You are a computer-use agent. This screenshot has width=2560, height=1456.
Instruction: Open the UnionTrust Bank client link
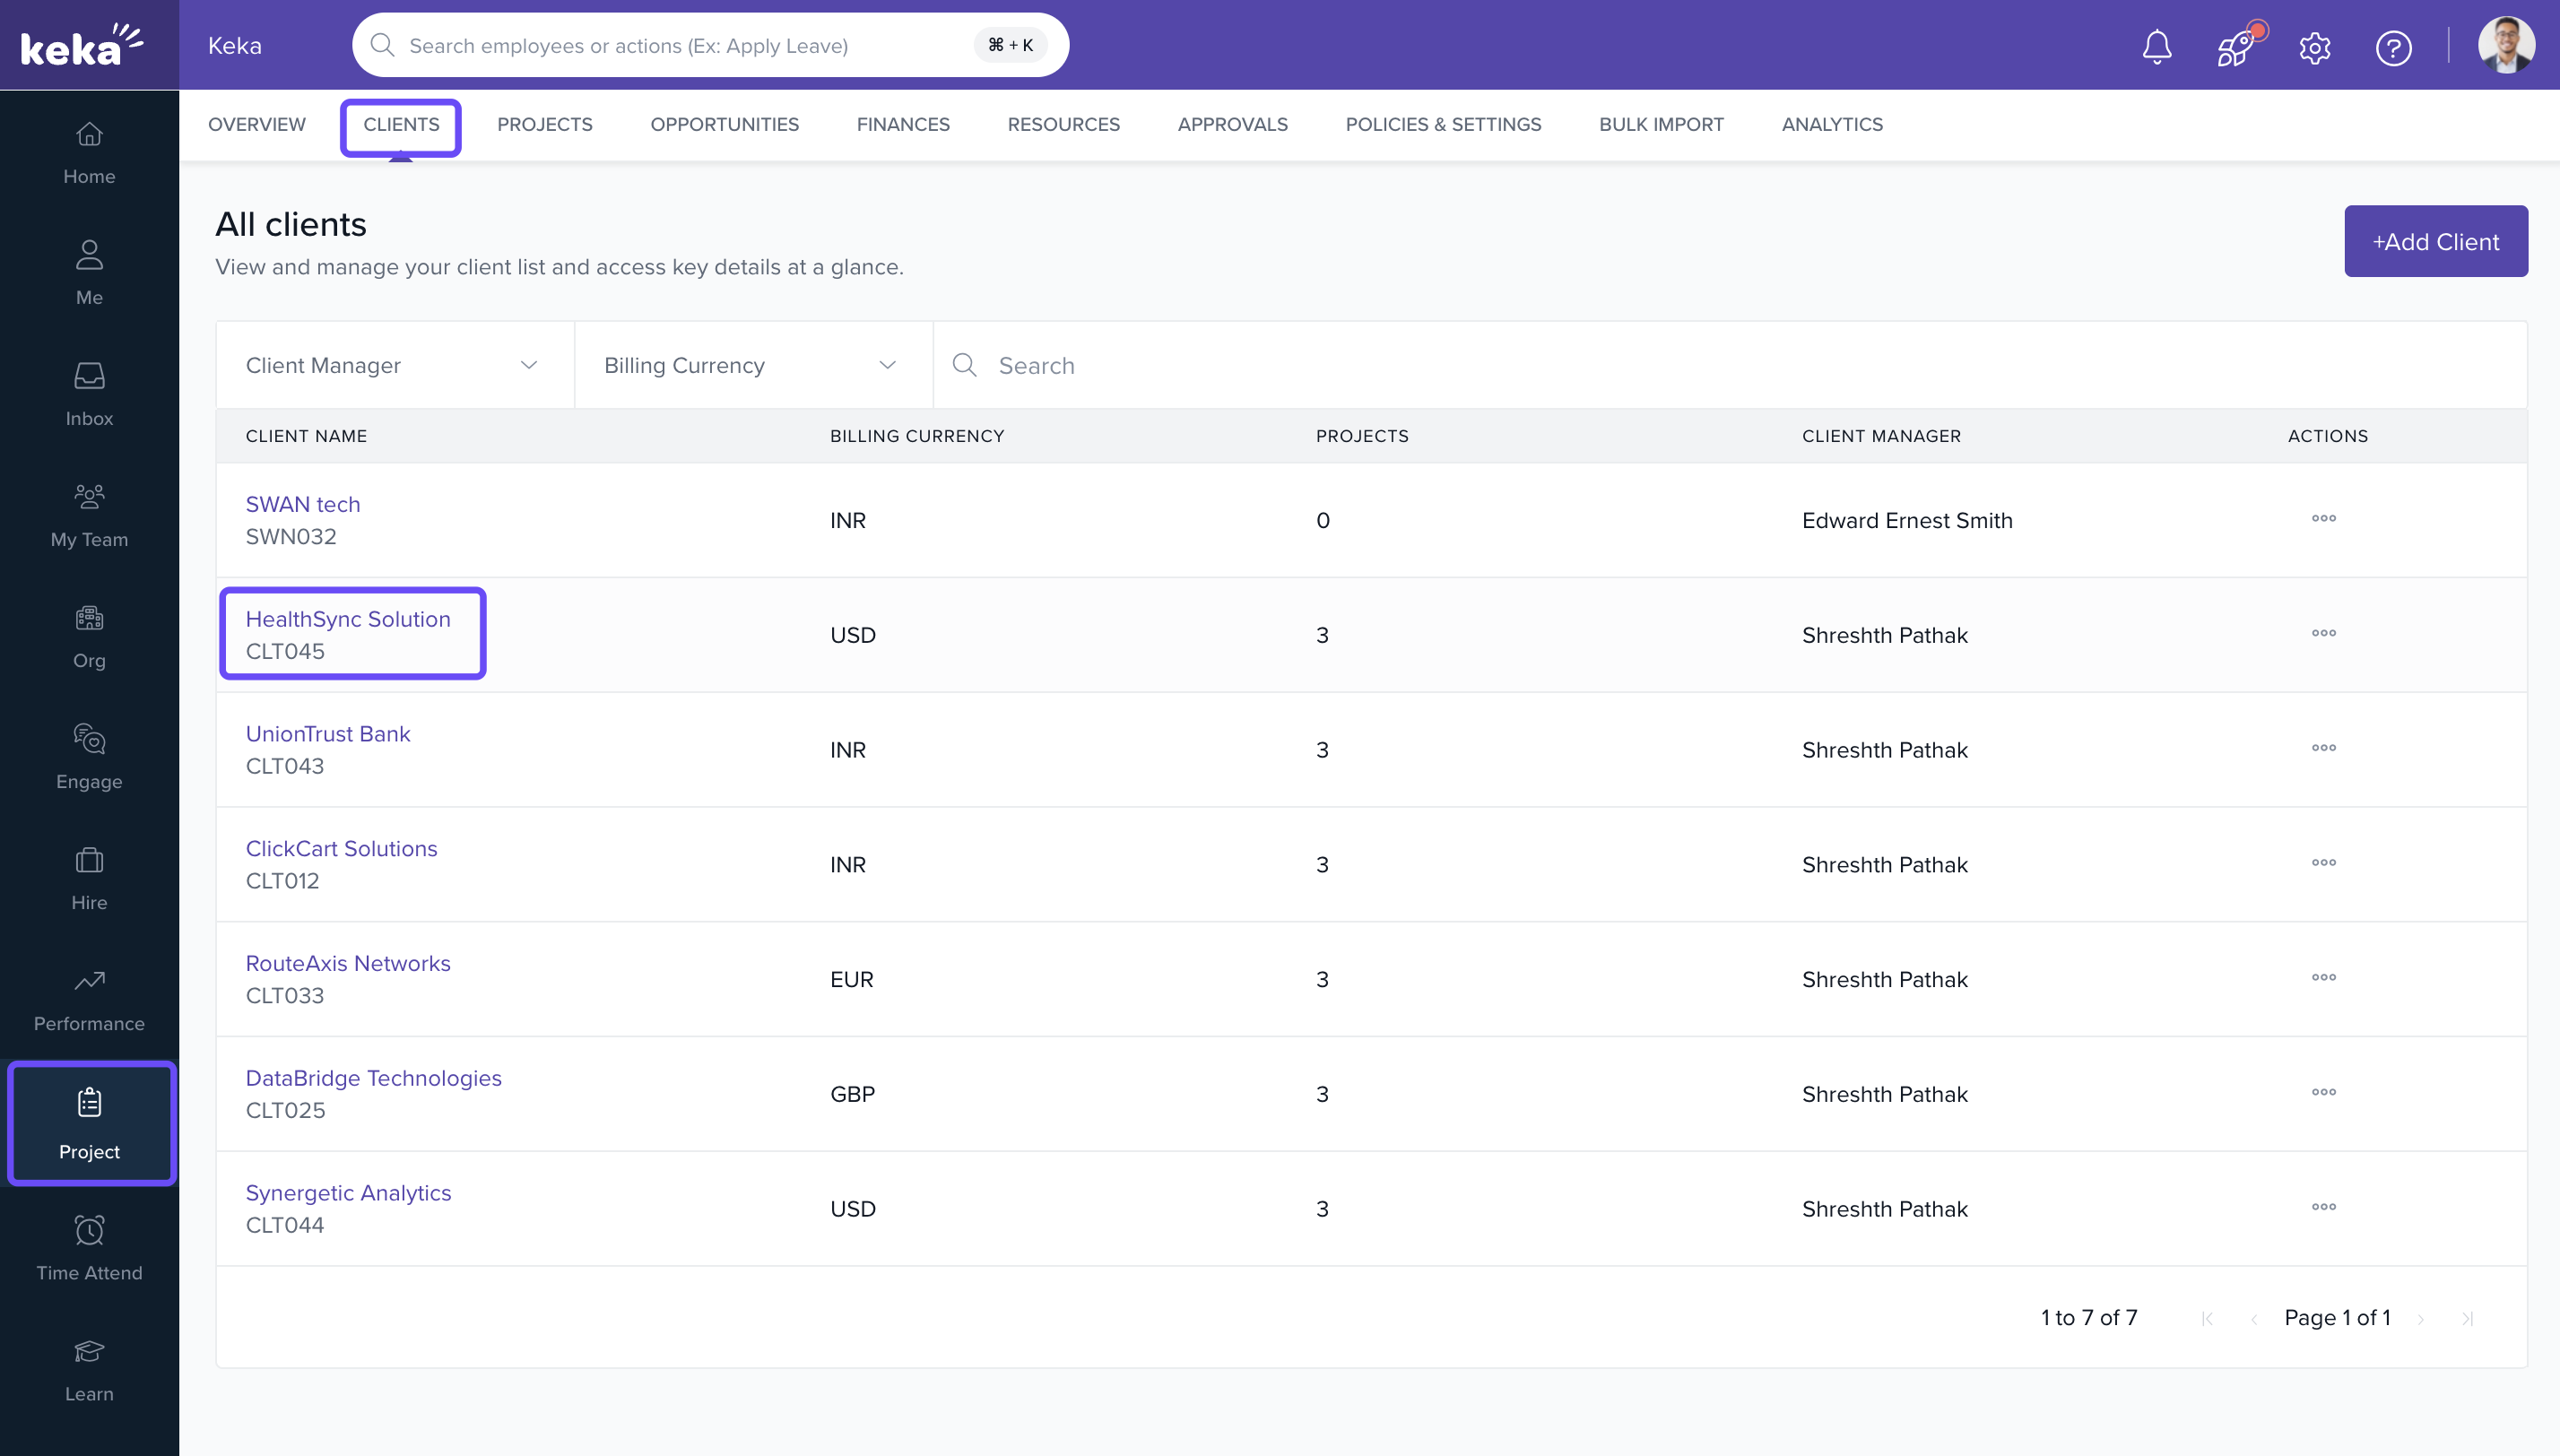[328, 733]
